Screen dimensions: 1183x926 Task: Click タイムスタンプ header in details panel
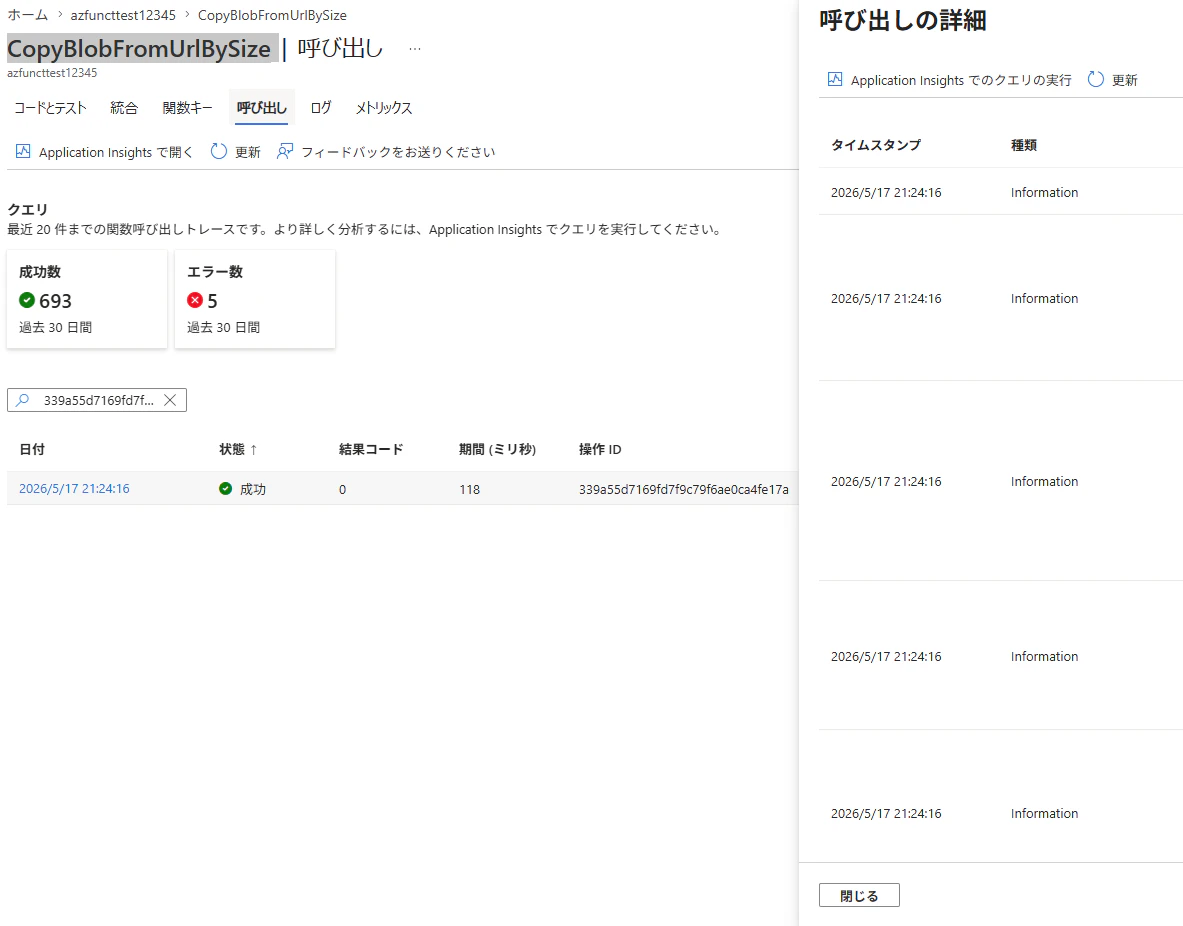pos(876,145)
